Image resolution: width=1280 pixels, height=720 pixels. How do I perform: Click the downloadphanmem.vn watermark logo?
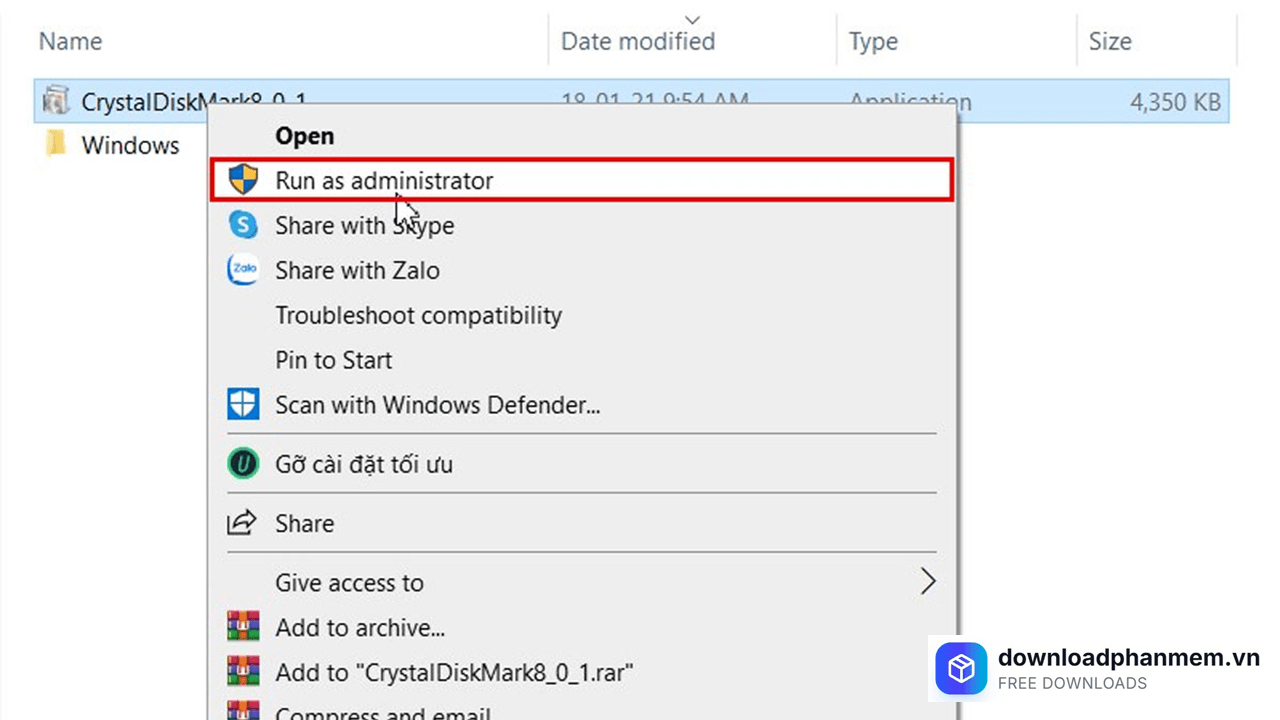[961, 669]
